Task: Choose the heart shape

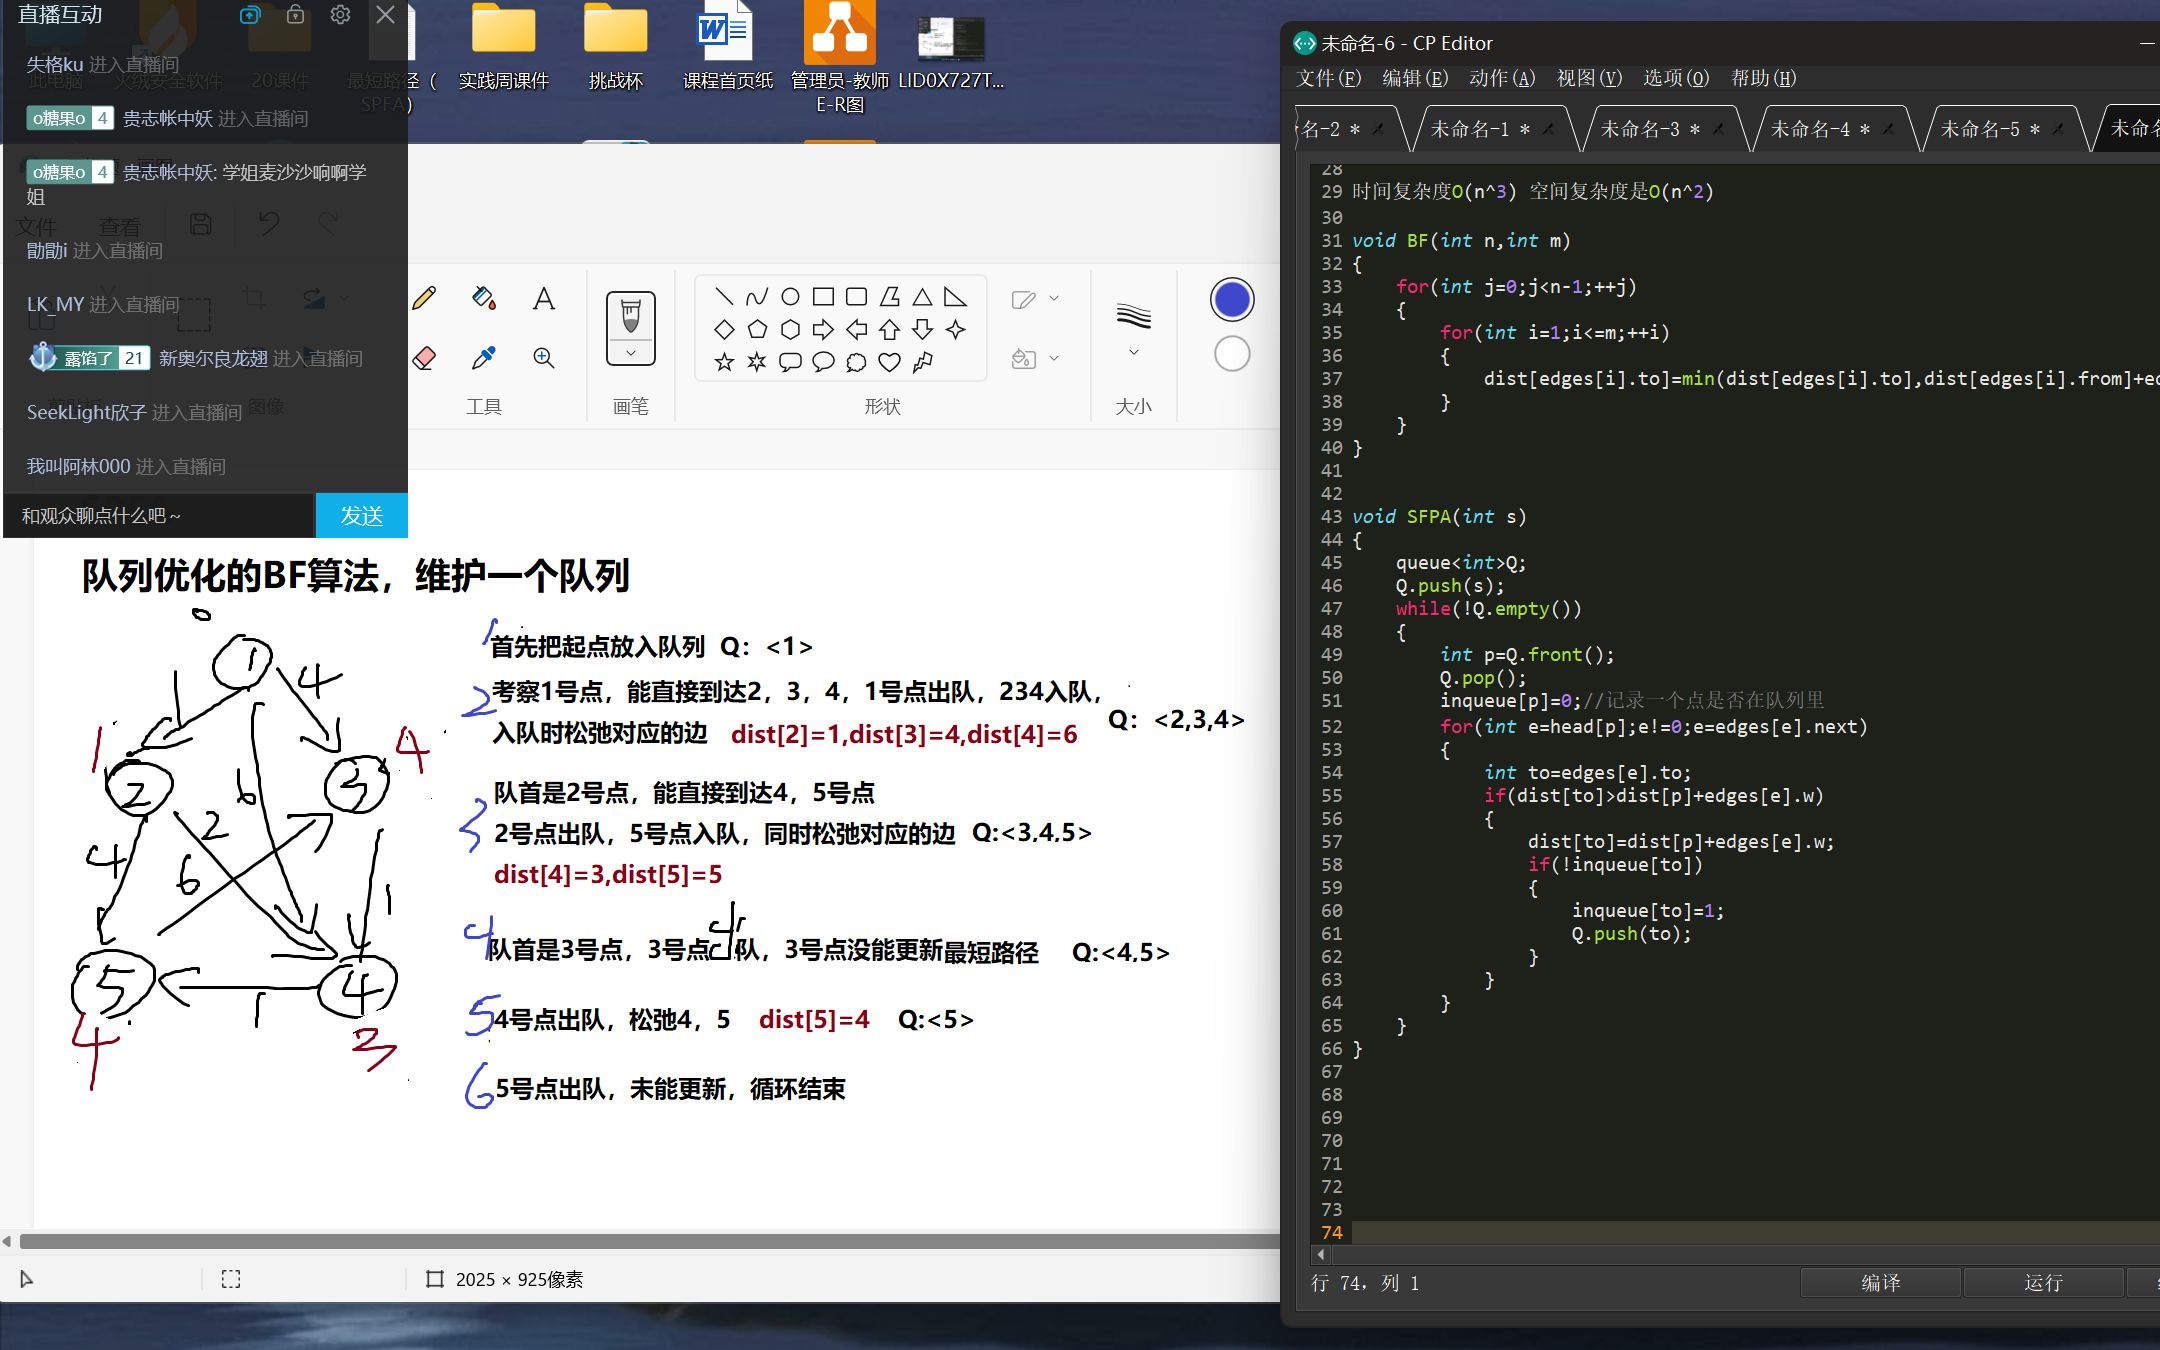Action: [889, 362]
